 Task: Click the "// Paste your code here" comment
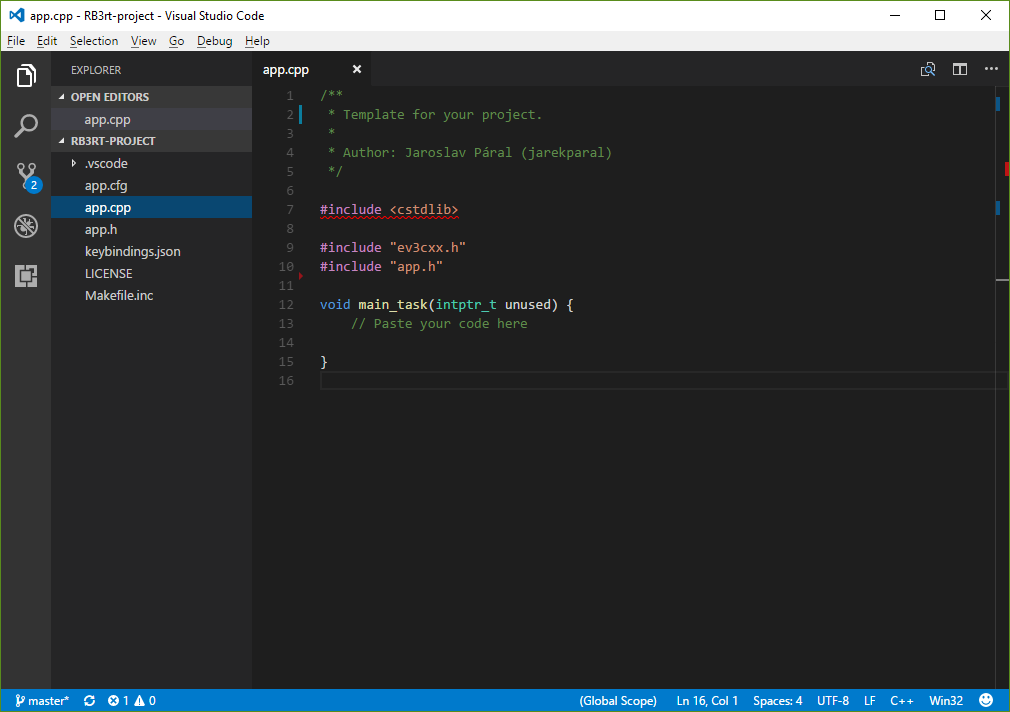coord(439,323)
